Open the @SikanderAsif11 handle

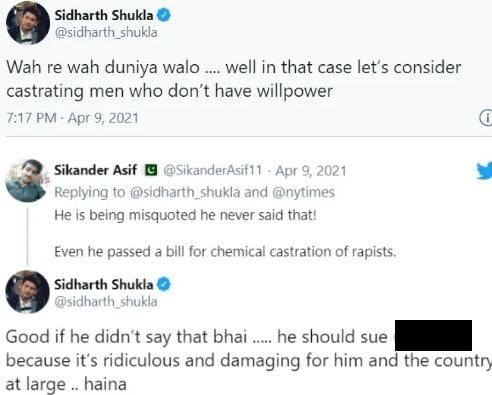213,170
